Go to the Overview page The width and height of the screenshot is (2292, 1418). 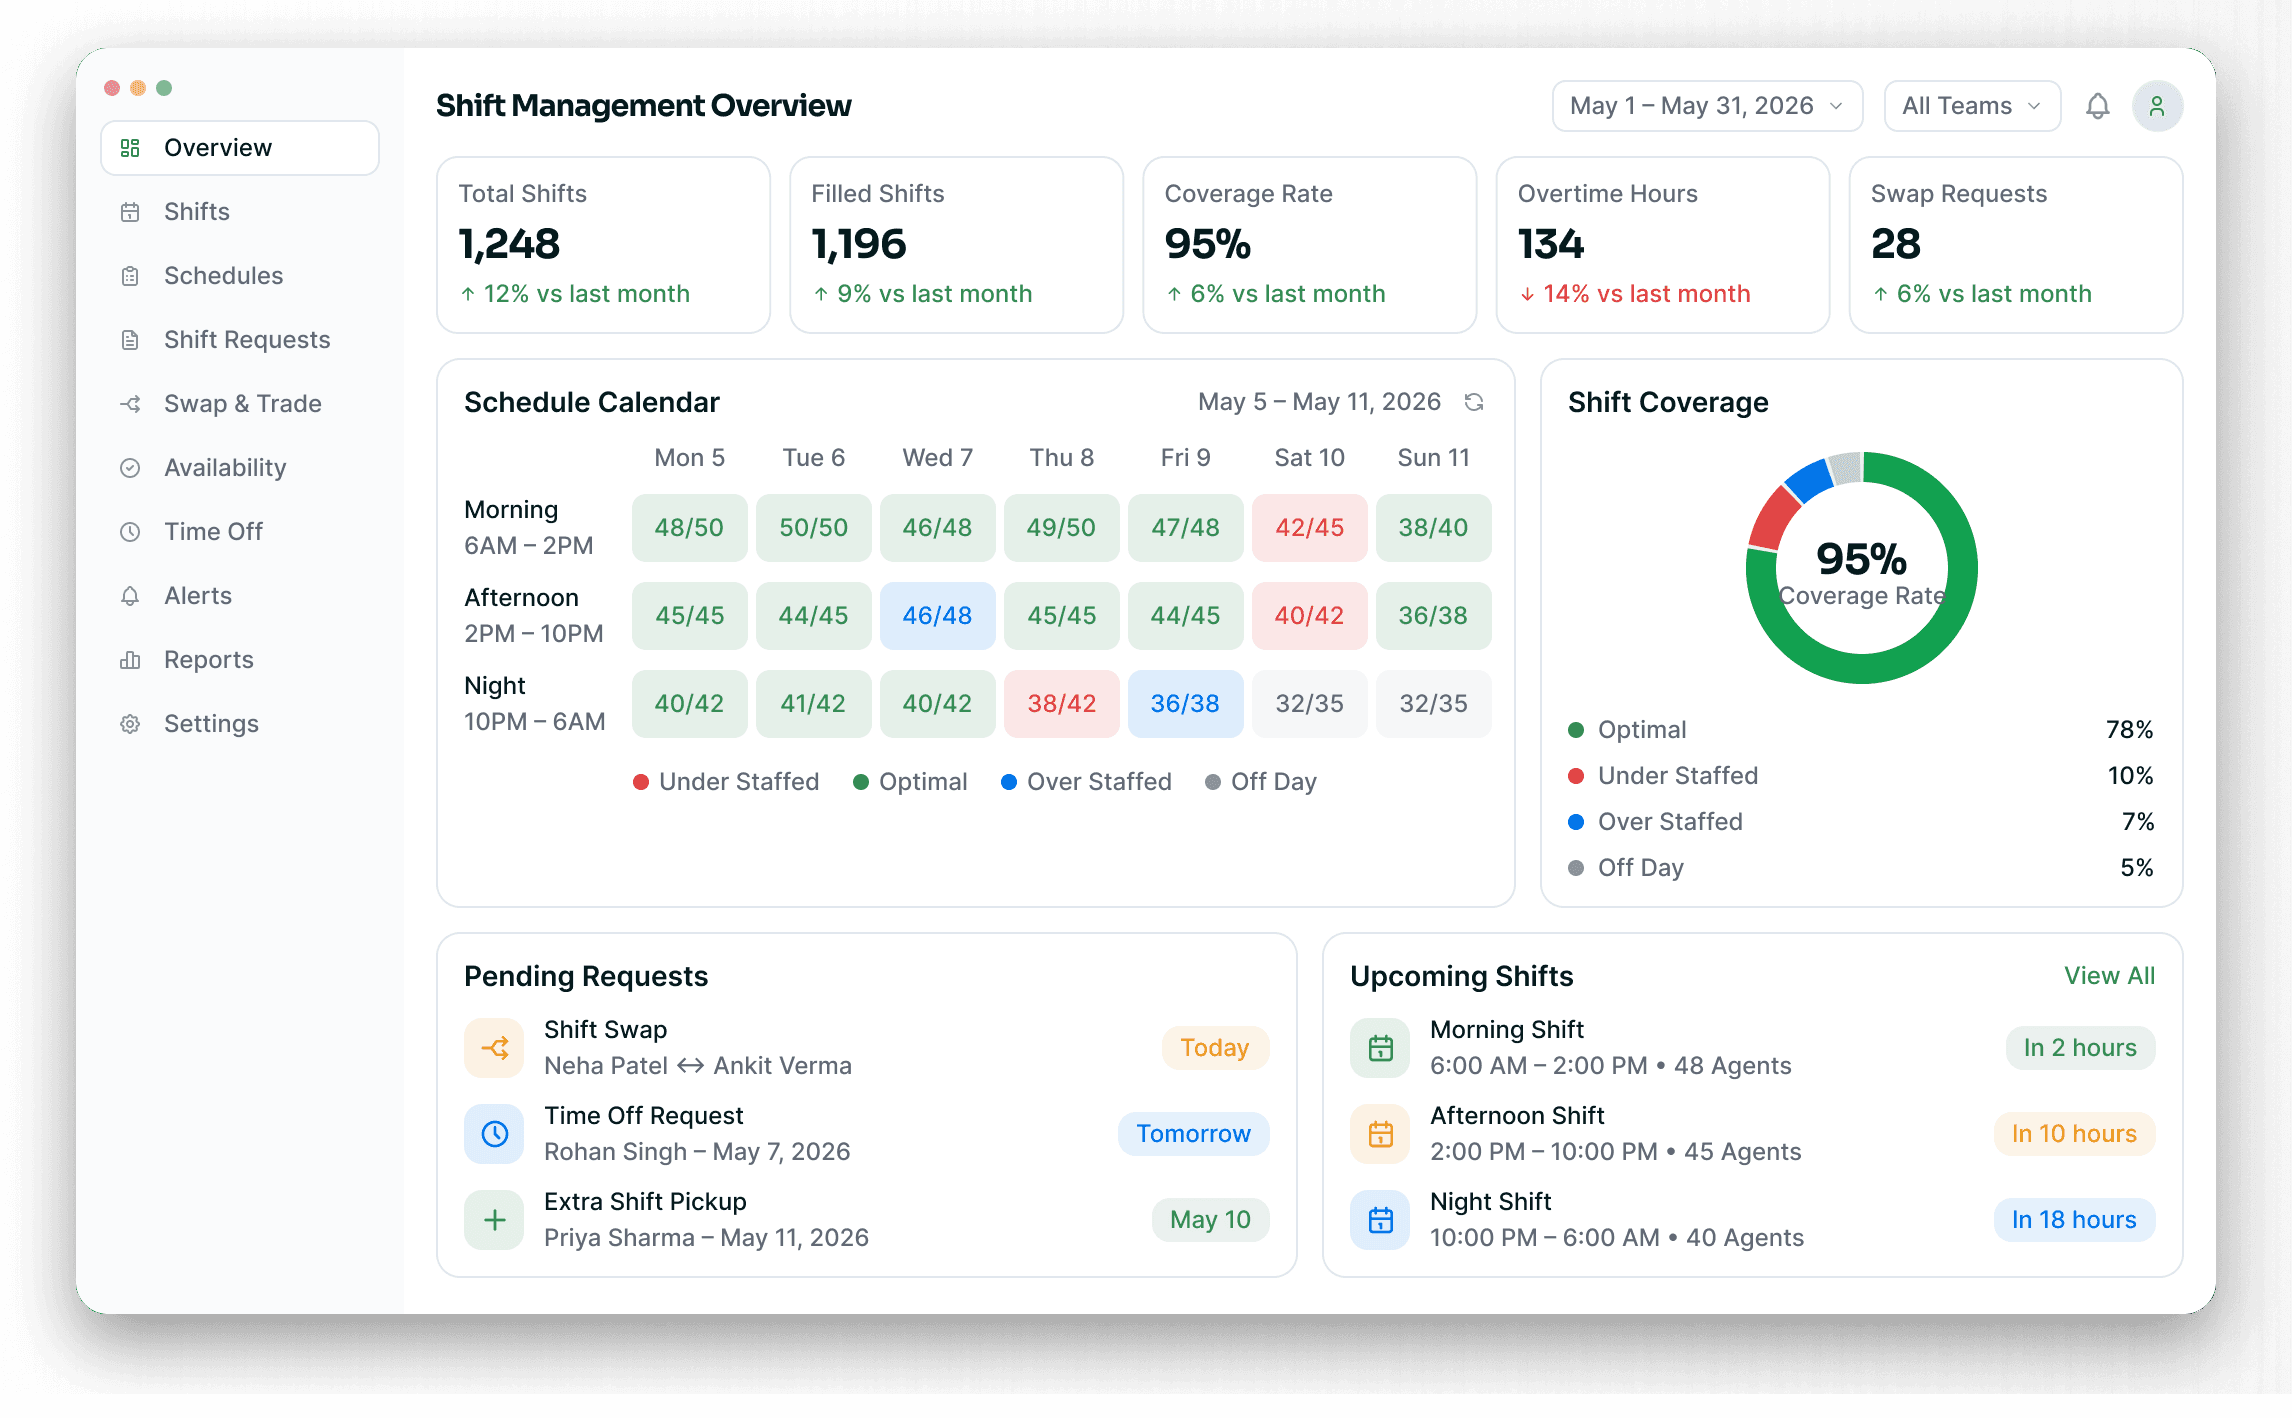(240, 148)
